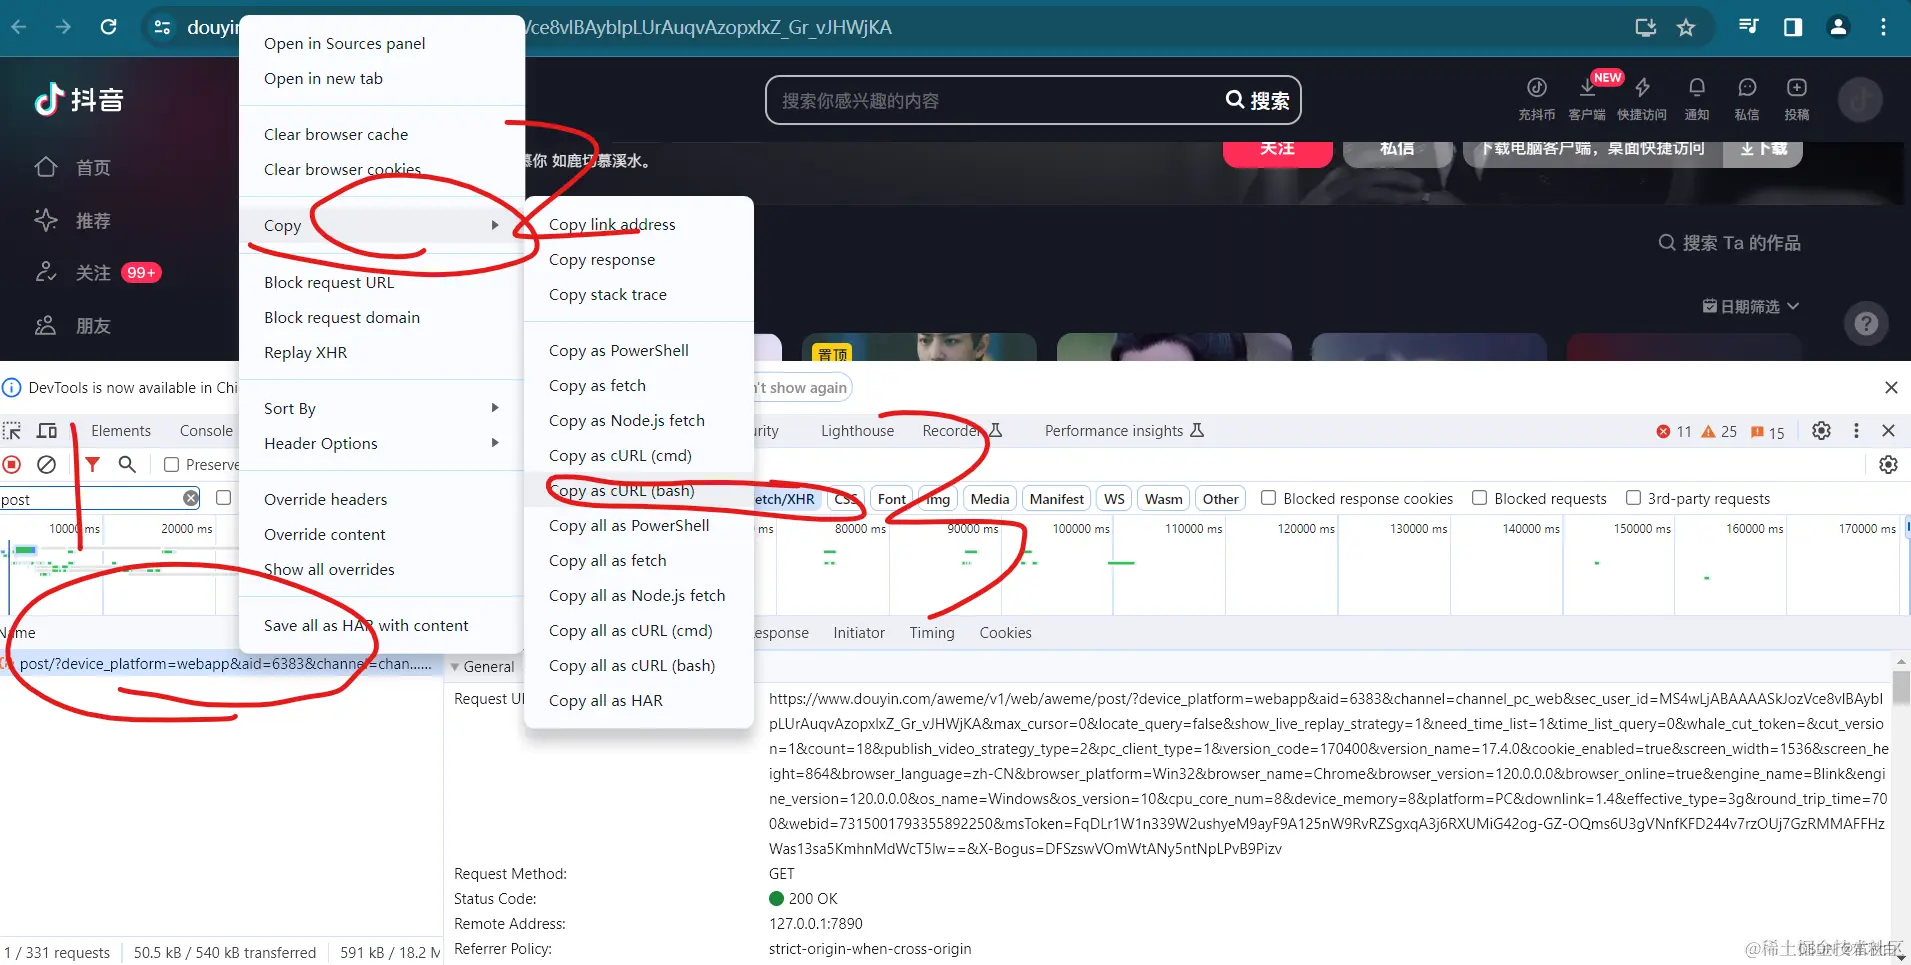Open the Timing tab of request
1911x965 pixels.
[932, 632]
